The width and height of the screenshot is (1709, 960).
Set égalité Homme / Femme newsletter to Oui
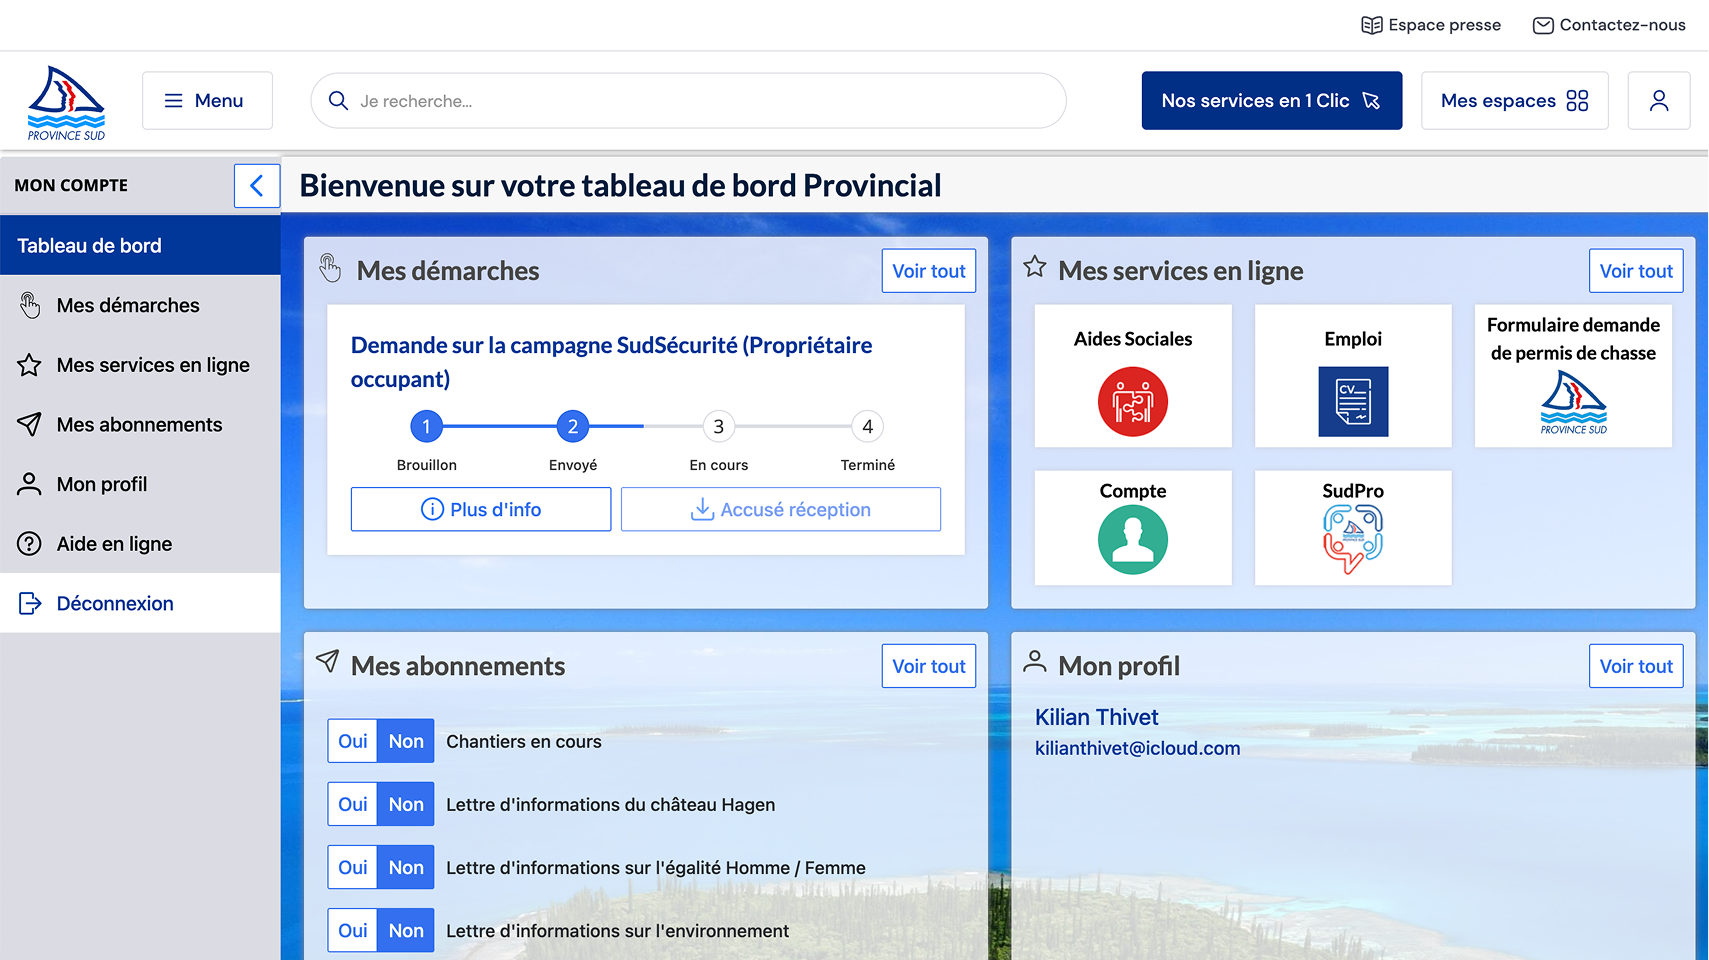coord(353,867)
